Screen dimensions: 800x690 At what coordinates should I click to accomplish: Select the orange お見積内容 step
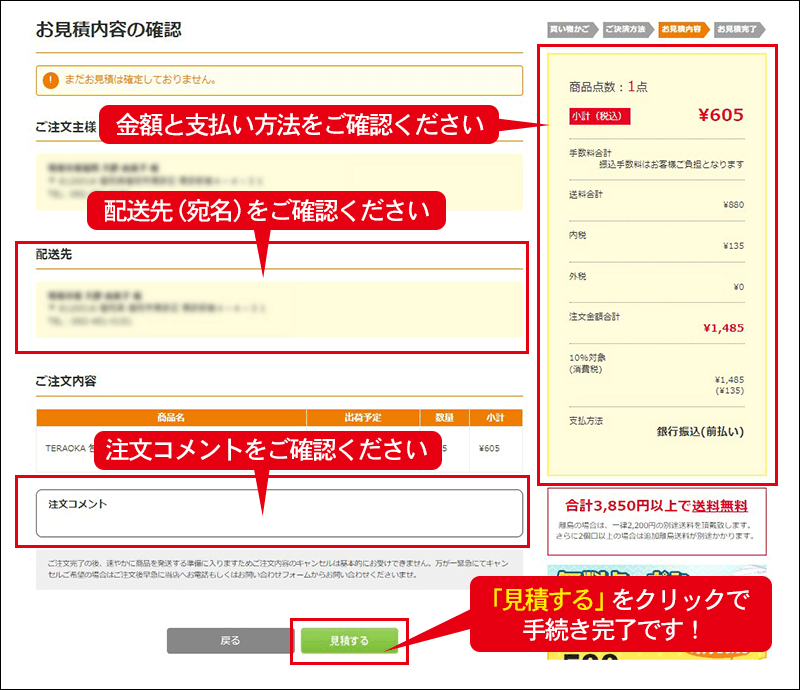(683, 29)
